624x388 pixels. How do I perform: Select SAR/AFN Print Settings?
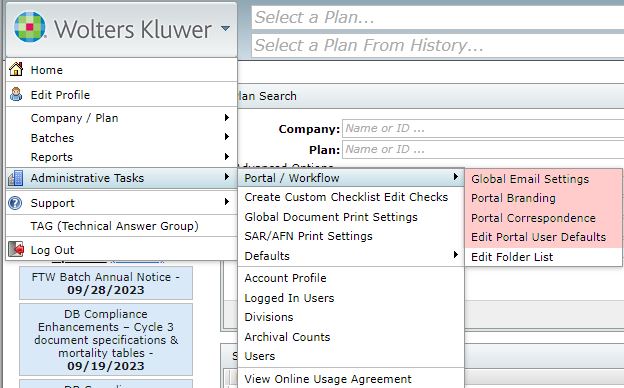(351, 236)
